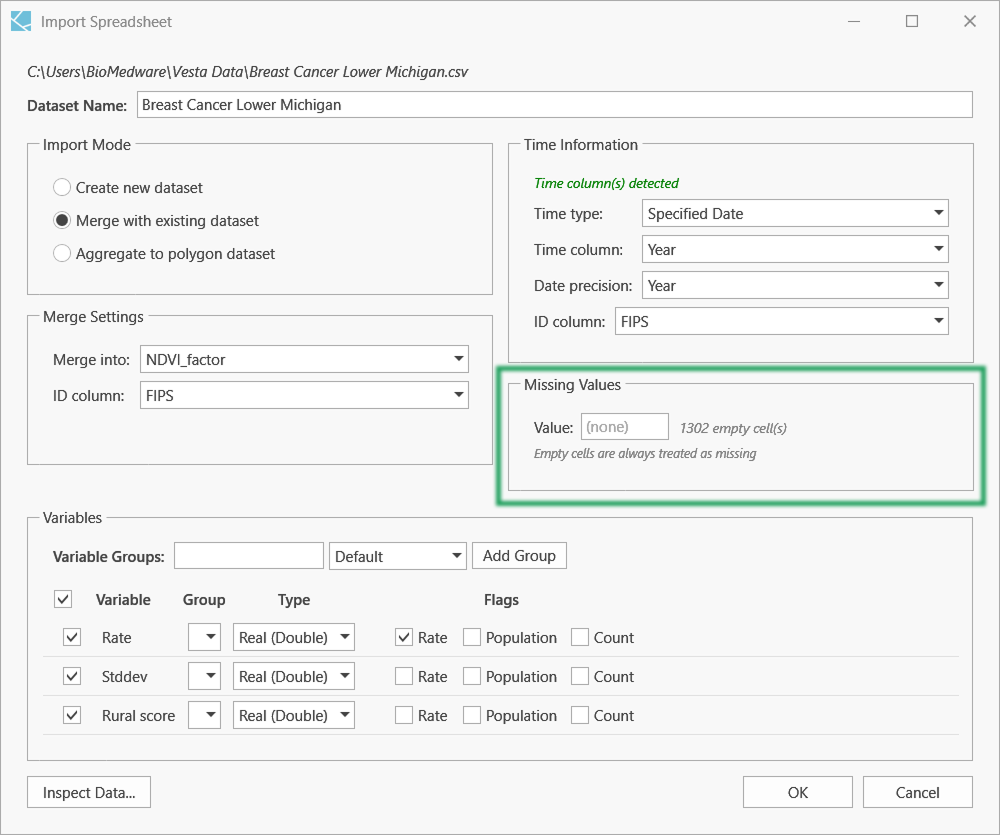Open the Time type dropdown
The image size is (1000, 835).
795,213
